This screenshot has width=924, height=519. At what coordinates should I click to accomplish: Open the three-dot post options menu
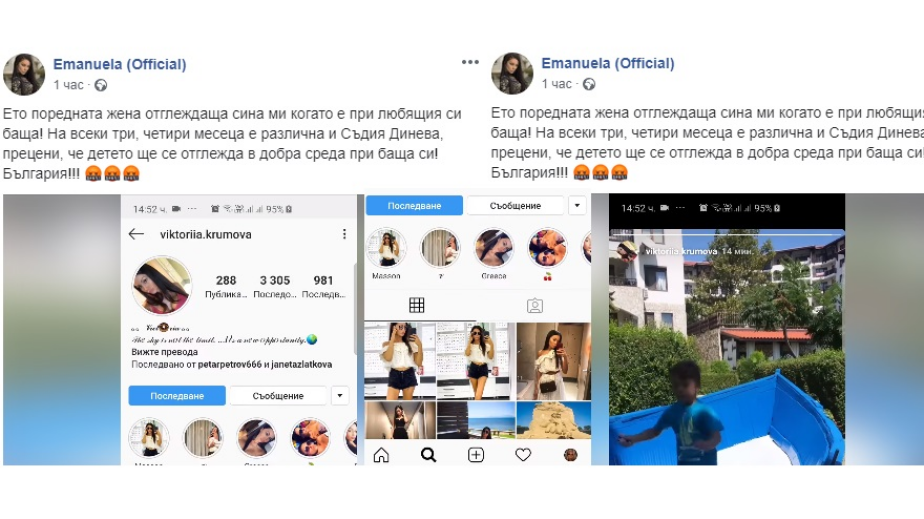470,62
